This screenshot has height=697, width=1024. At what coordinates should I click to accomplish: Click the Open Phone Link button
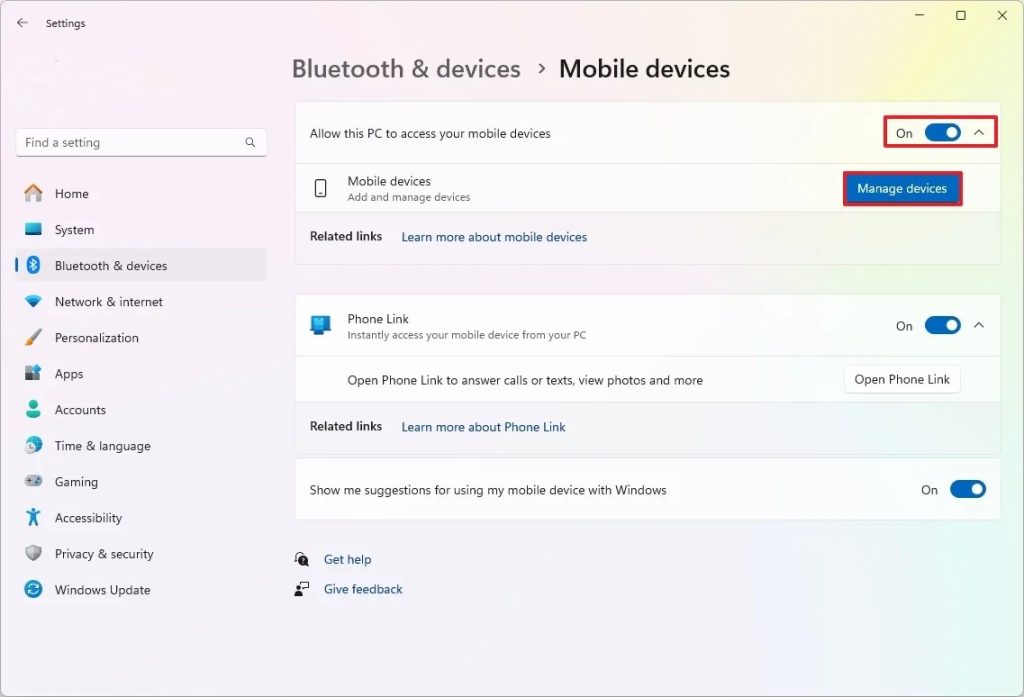[x=902, y=380]
